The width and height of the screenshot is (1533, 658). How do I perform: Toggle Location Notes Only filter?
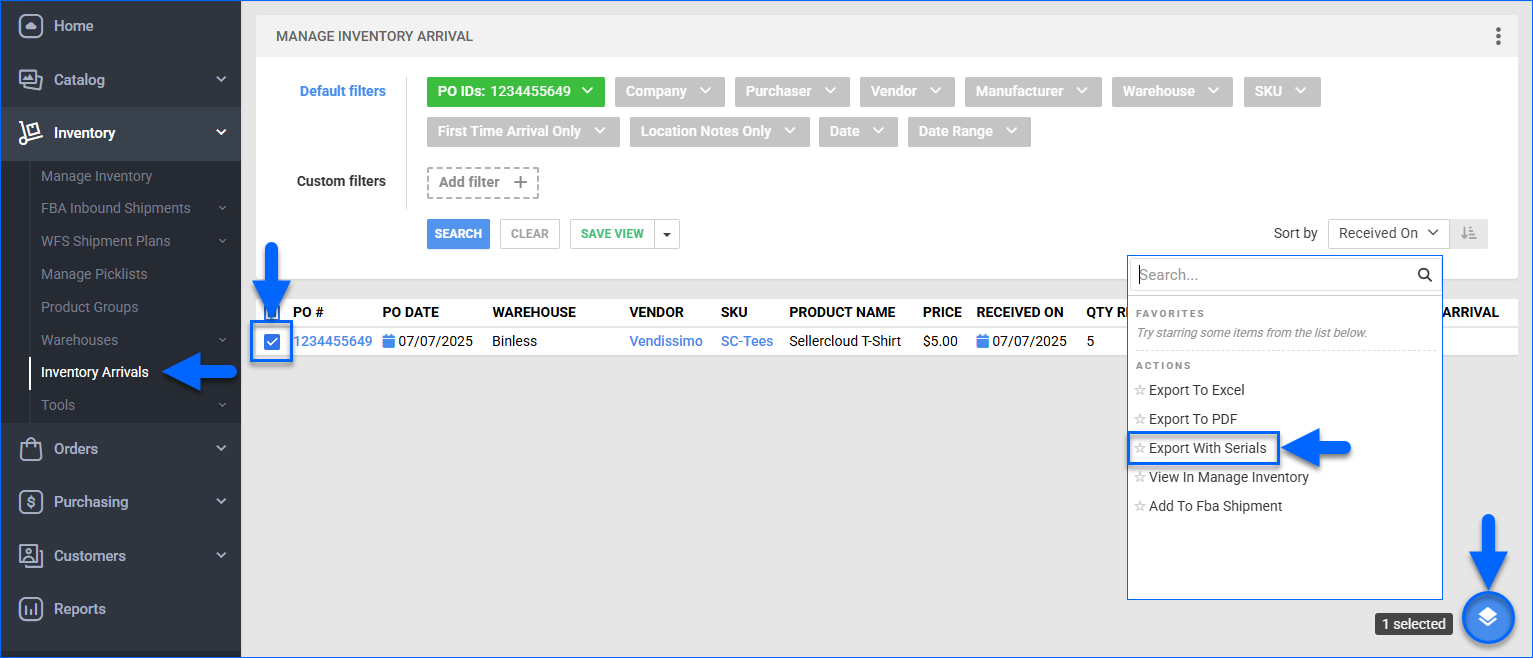718,132
